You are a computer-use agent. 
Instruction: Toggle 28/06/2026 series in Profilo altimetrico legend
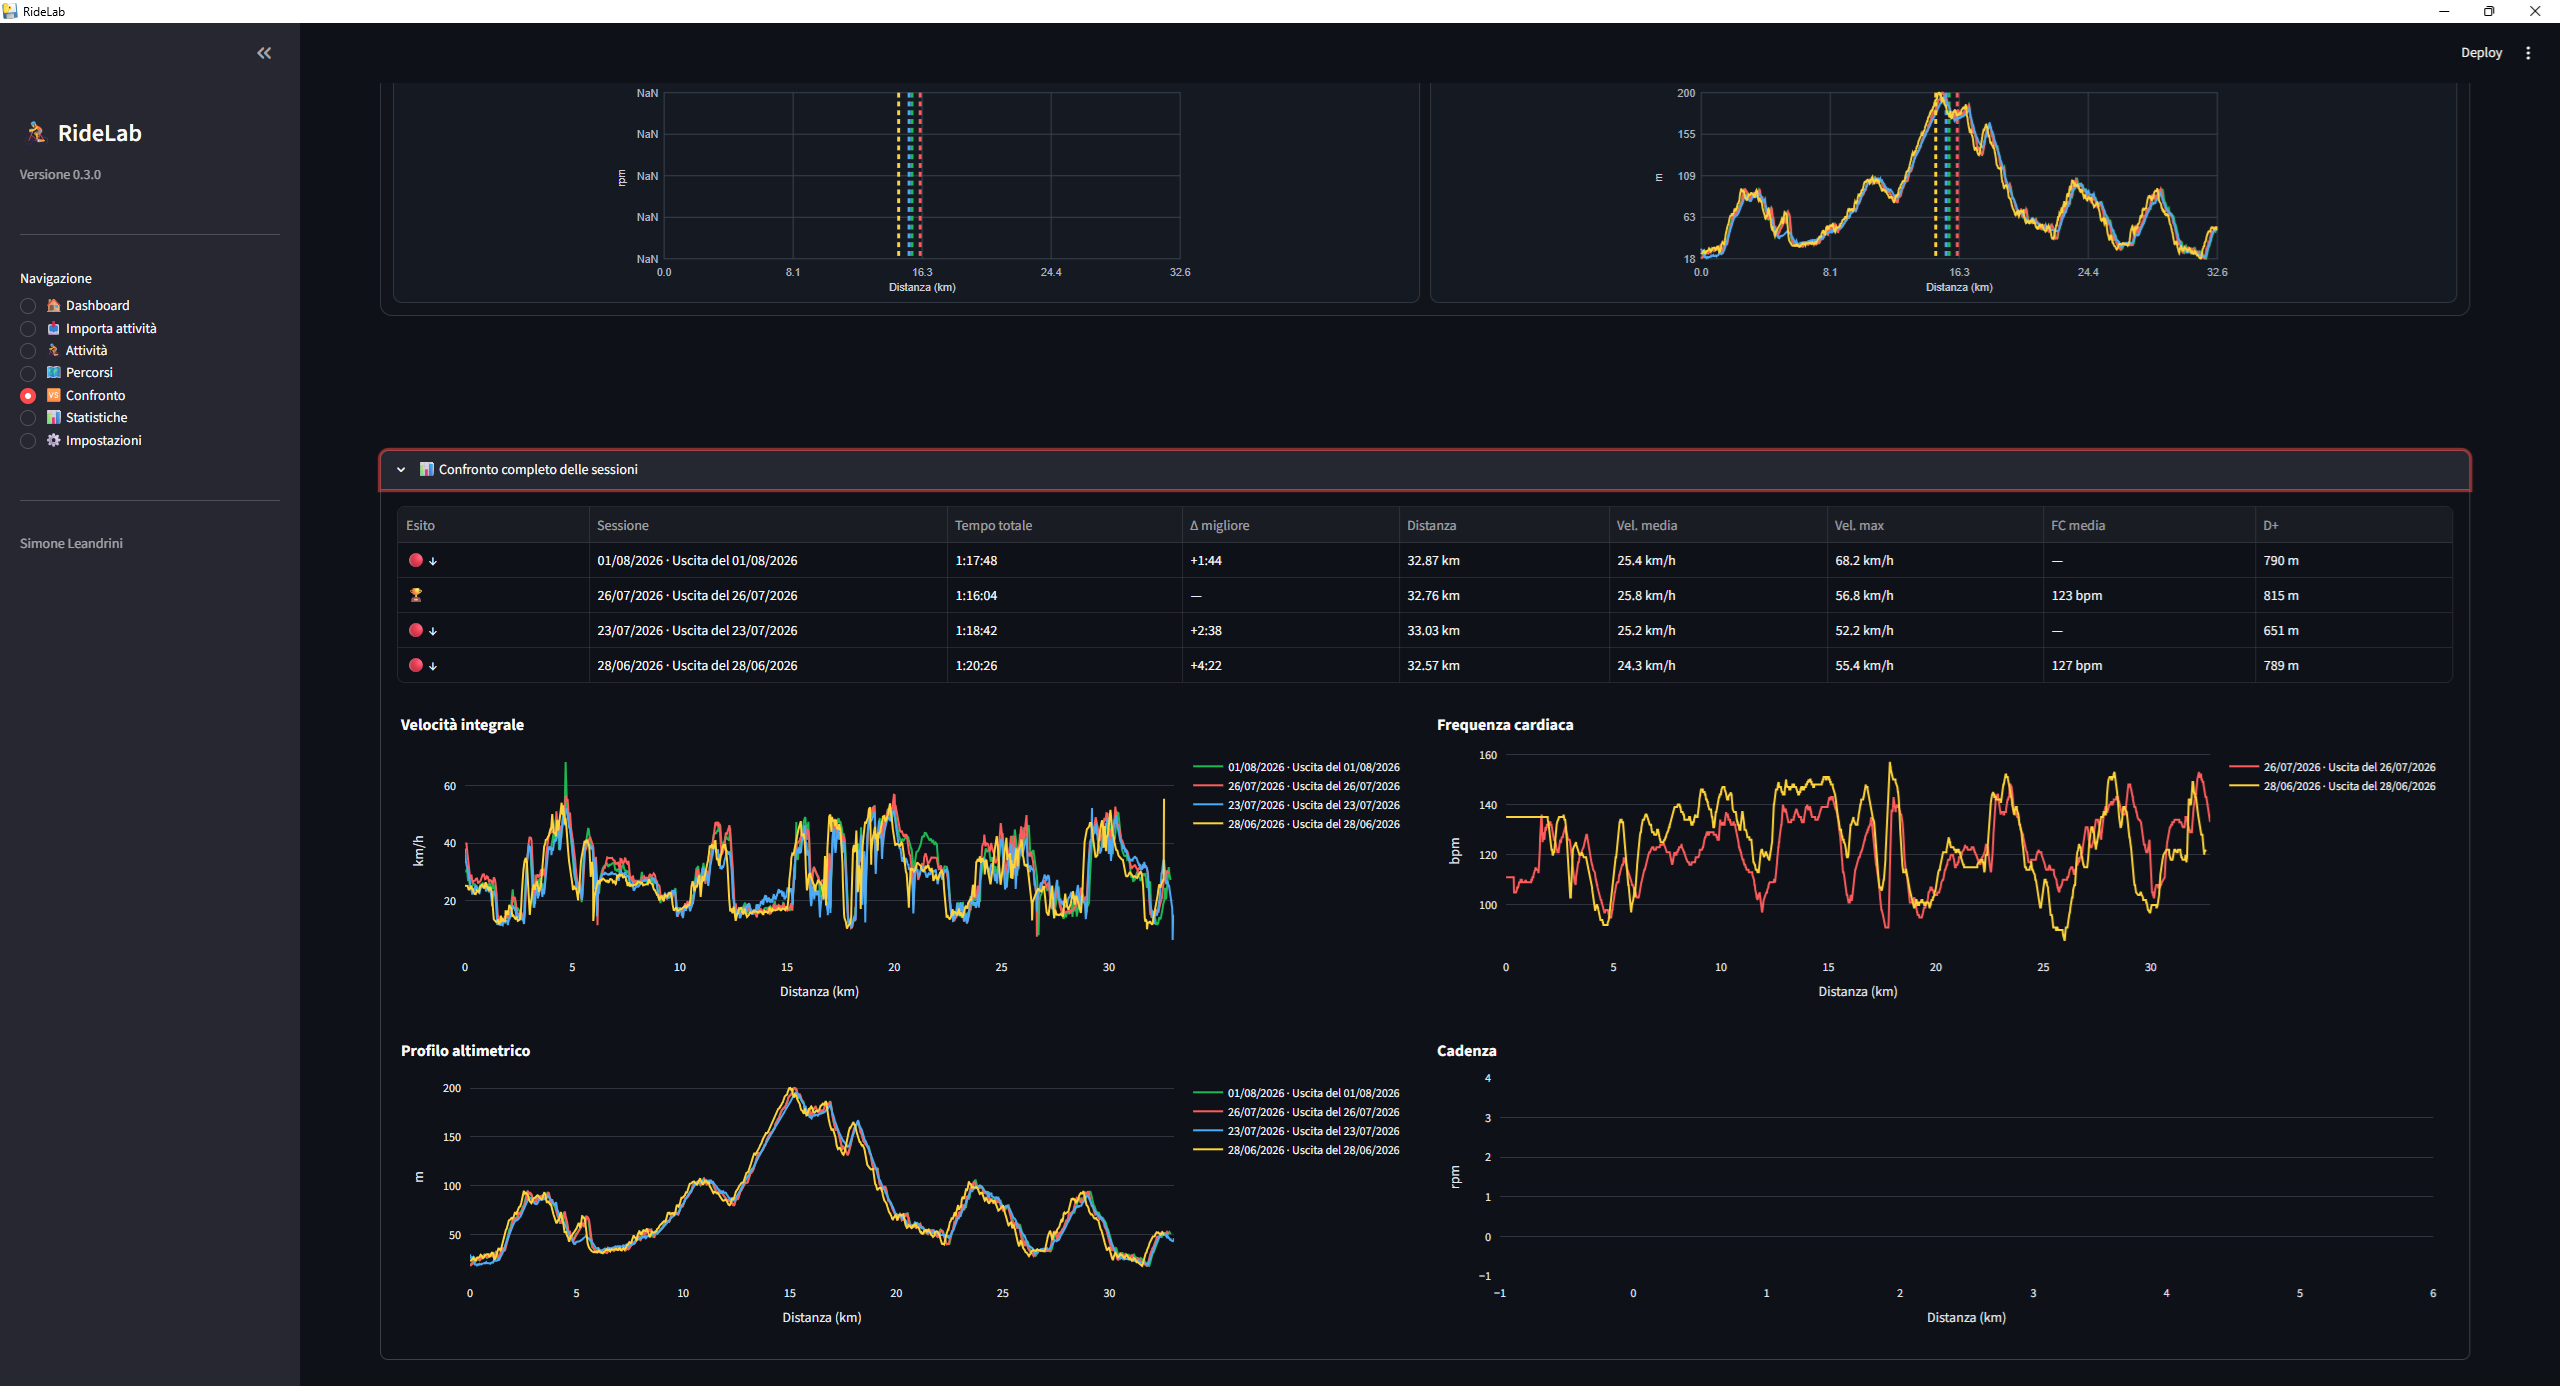[1296, 1150]
